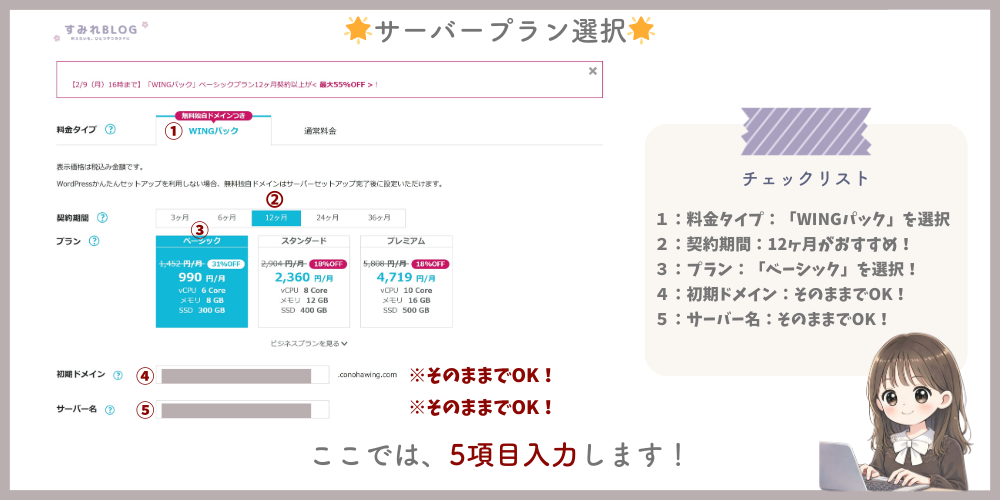Click the 最大55%OFF campaign banner text
The image size is (1000, 500).
click(346, 84)
